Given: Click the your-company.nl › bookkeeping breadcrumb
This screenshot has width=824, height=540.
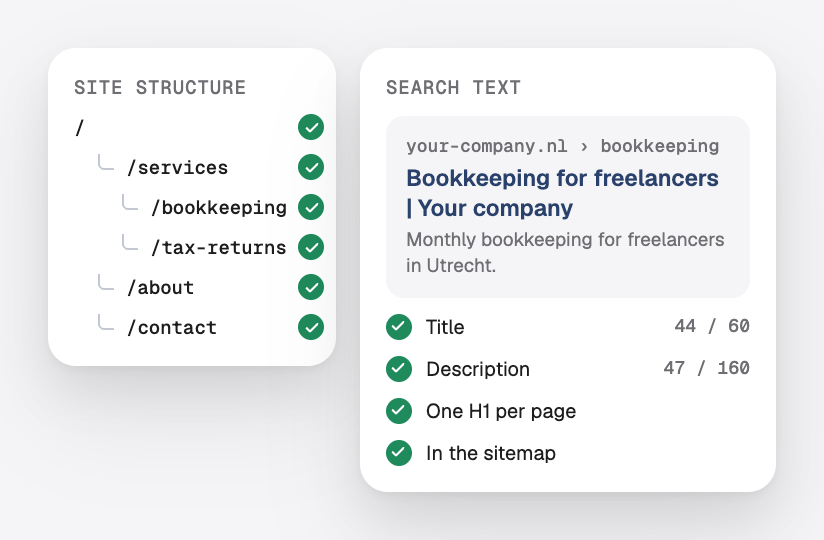Looking at the screenshot, I should (562, 146).
